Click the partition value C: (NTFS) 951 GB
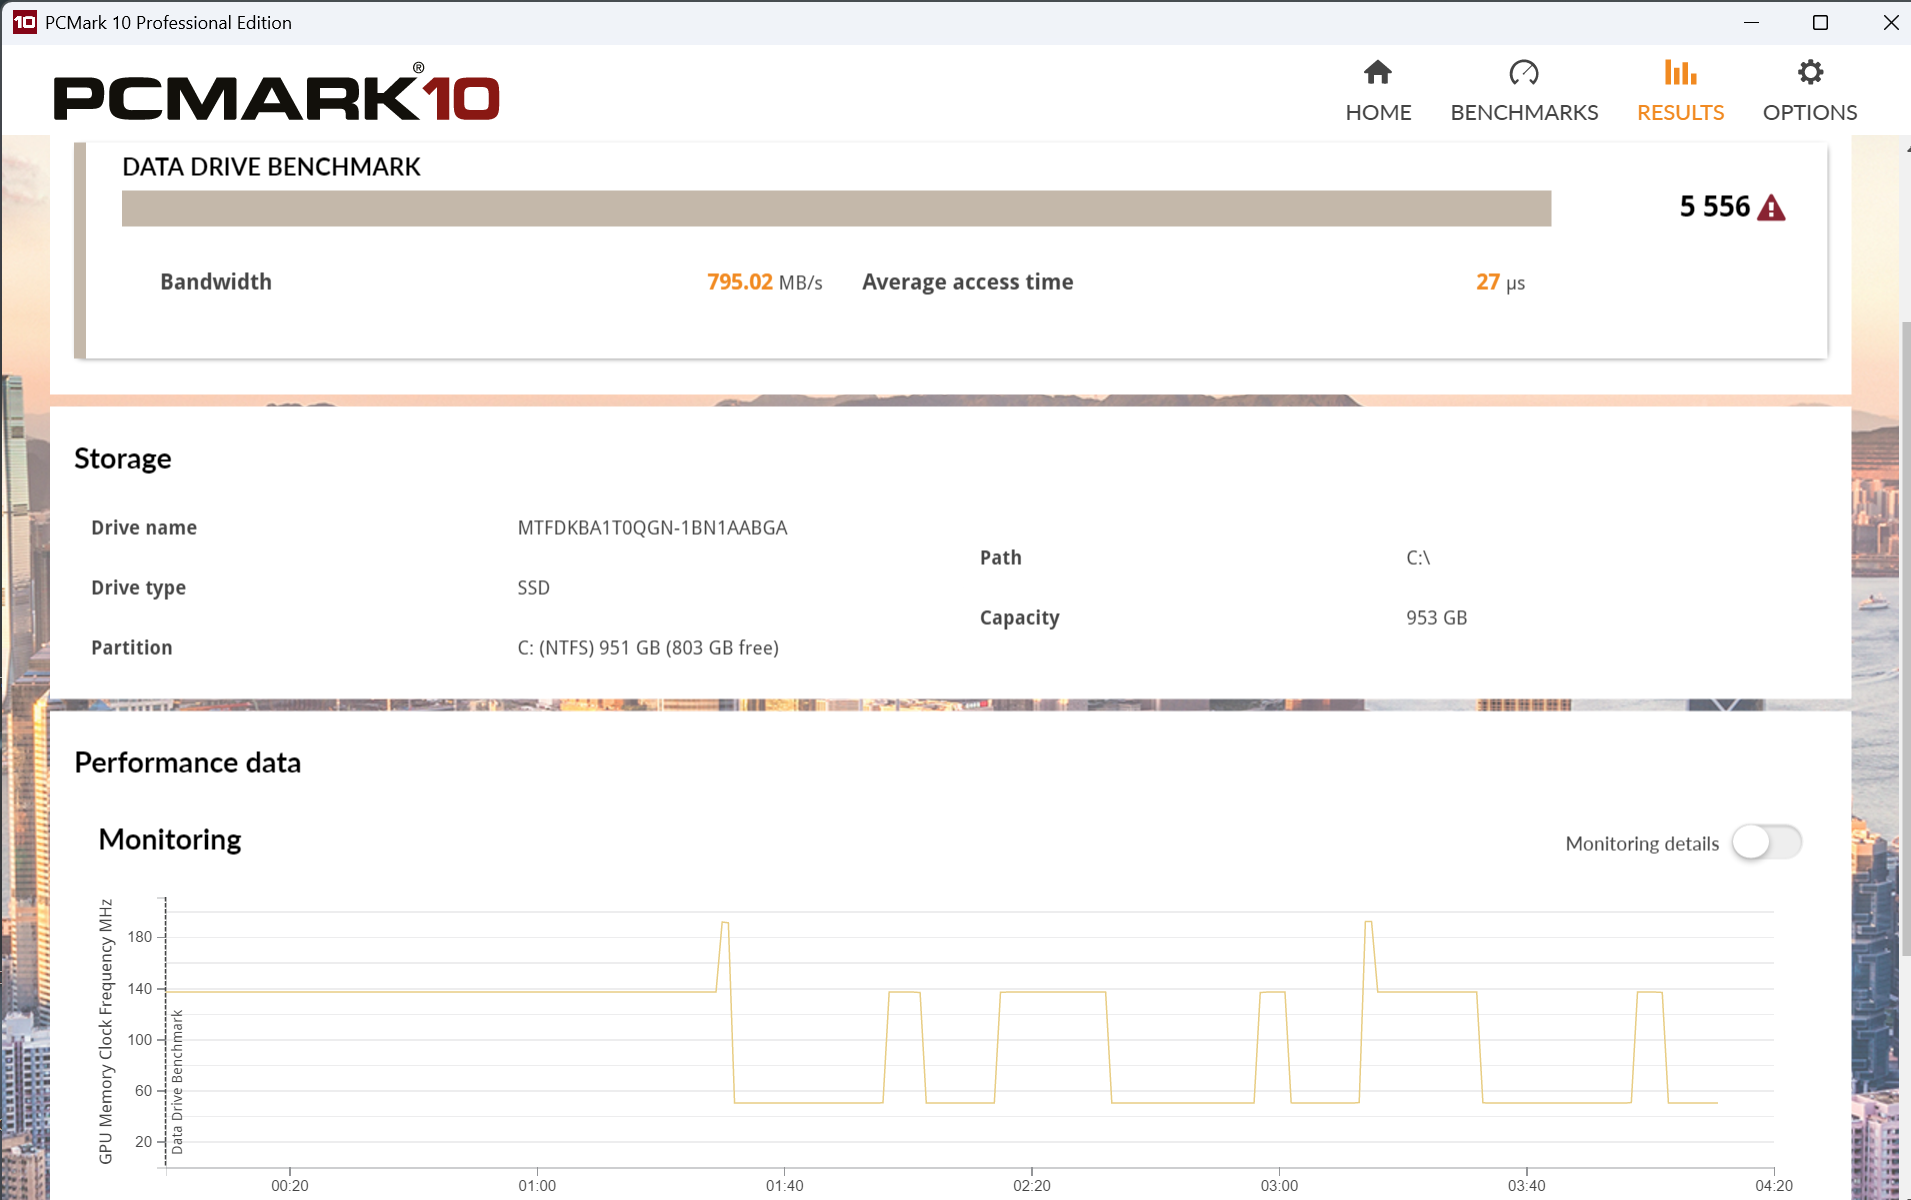This screenshot has width=1911, height=1200. [x=648, y=648]
